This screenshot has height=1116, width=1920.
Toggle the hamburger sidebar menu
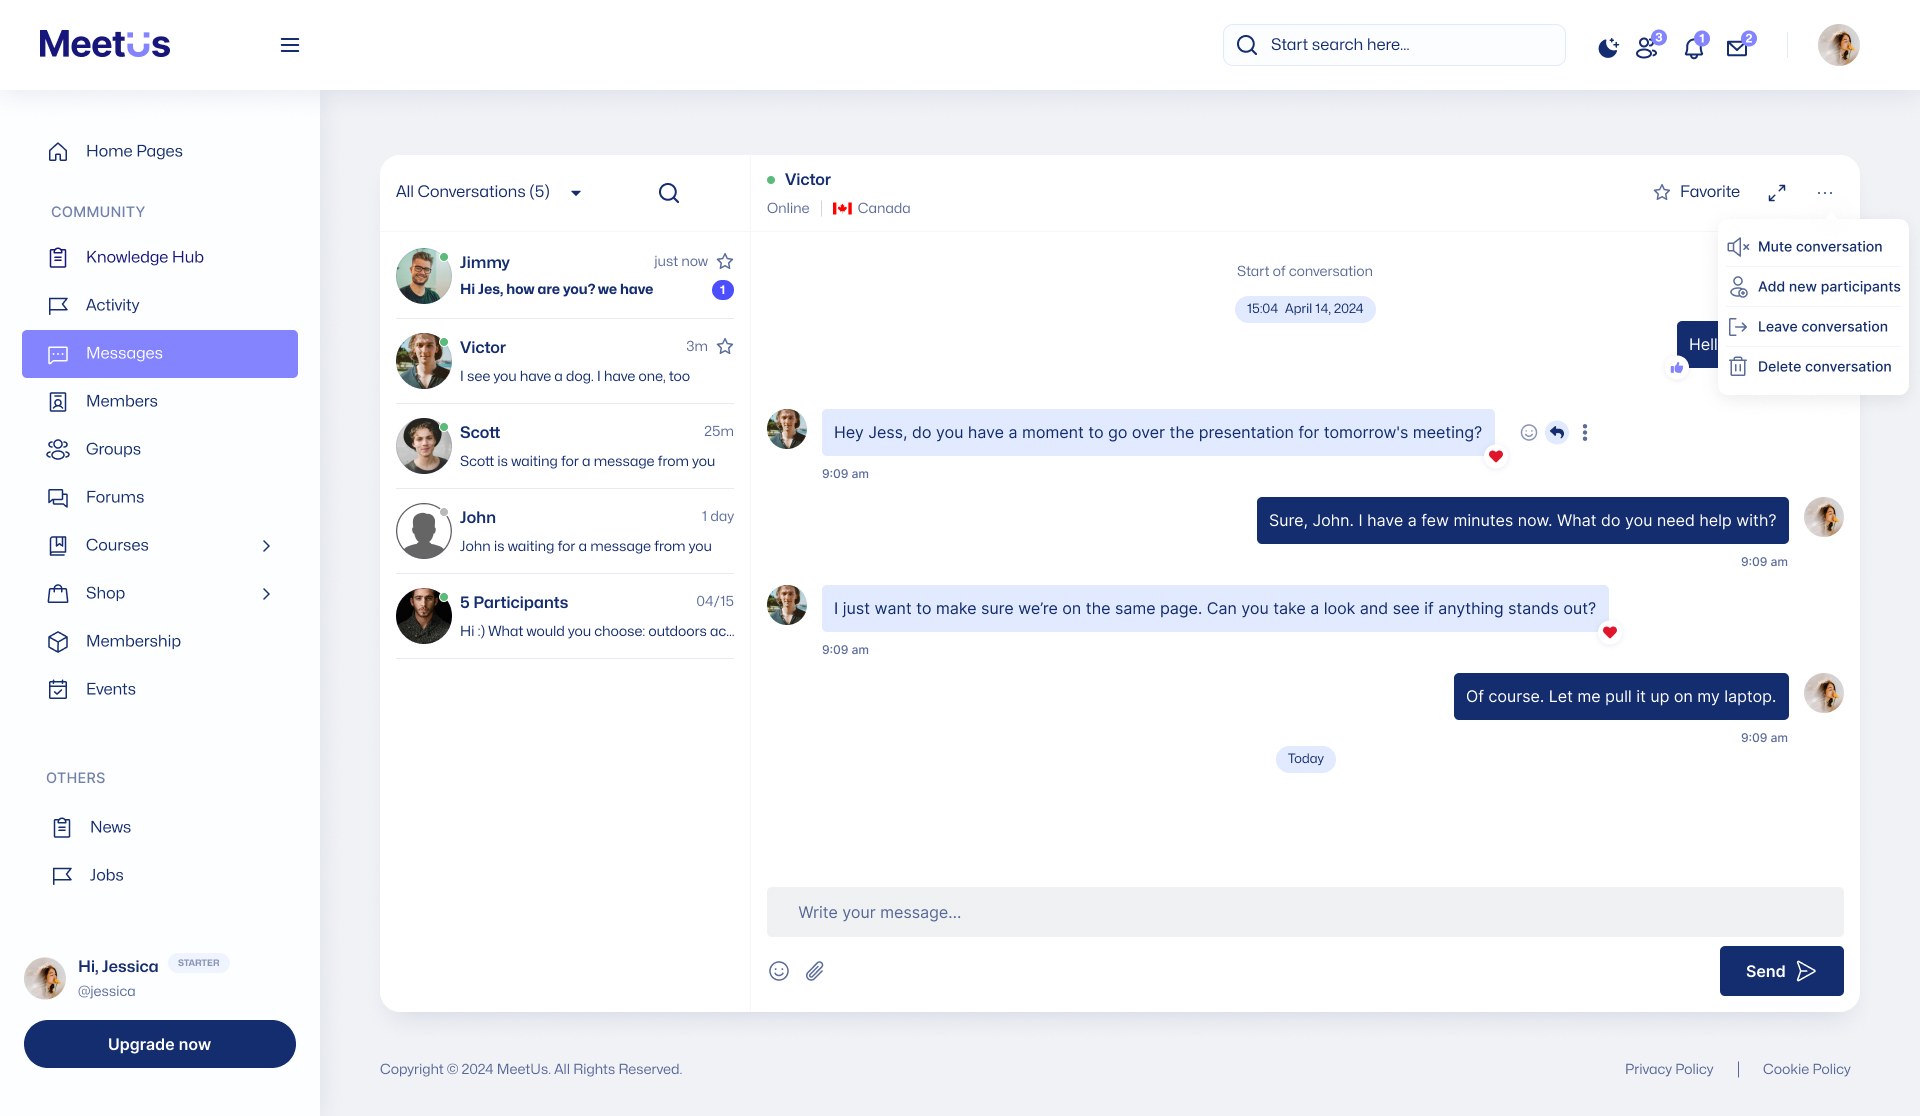(x=290, y=45)
